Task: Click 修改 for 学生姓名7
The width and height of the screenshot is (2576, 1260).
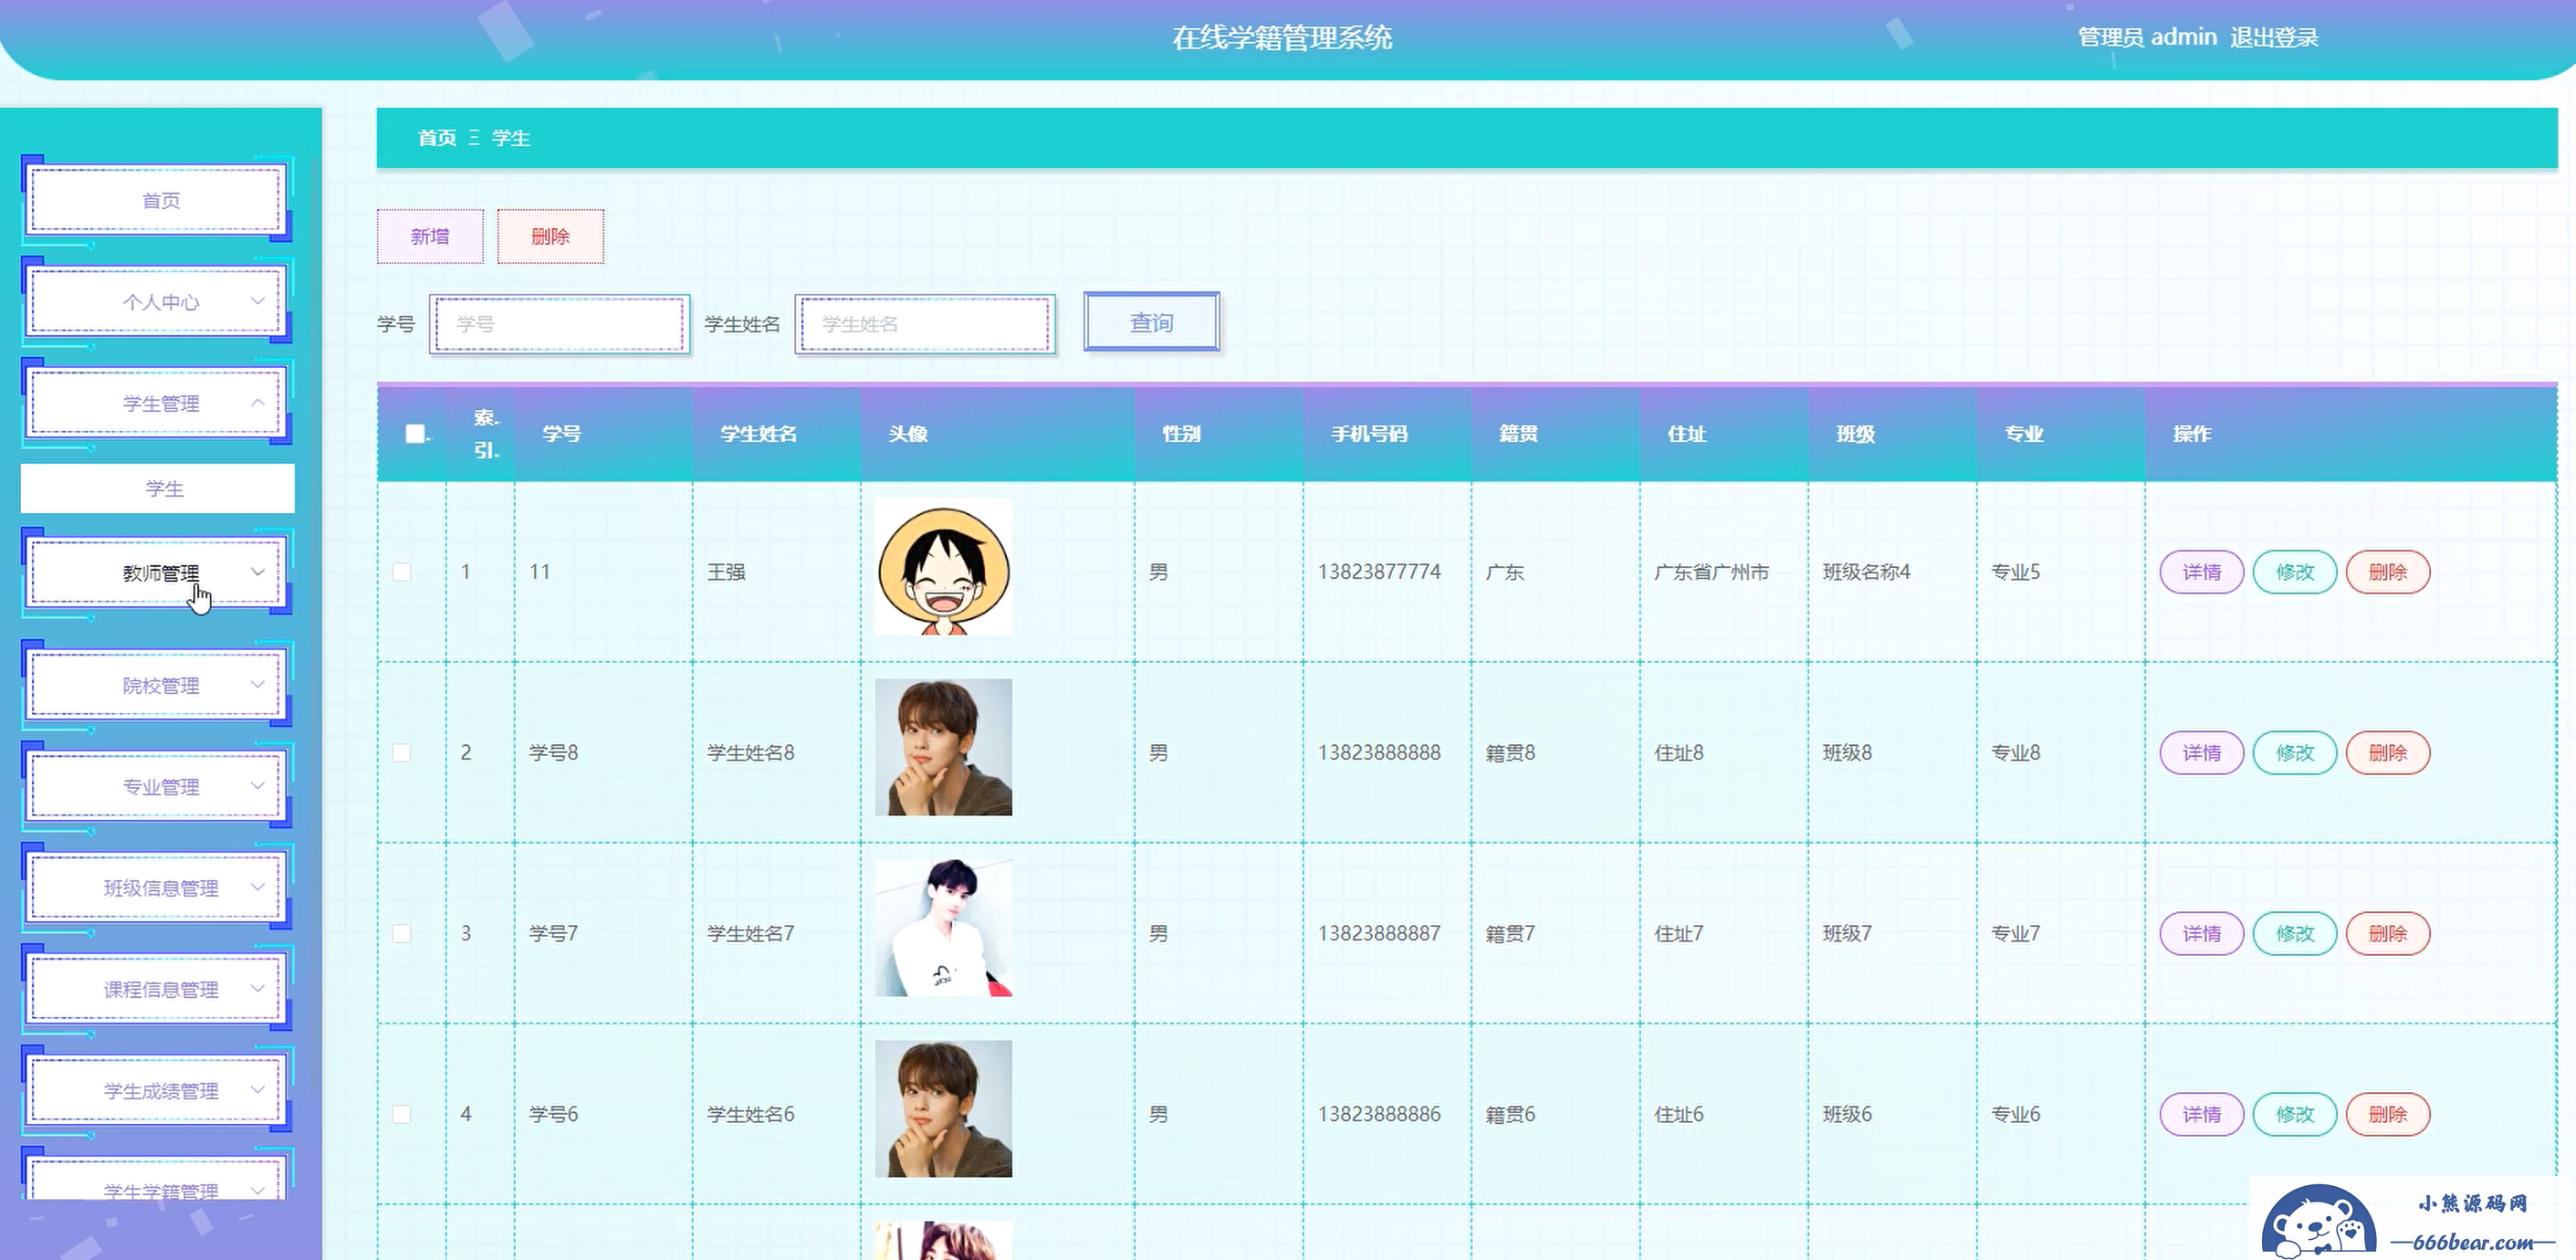Action: pos(2294,934)
